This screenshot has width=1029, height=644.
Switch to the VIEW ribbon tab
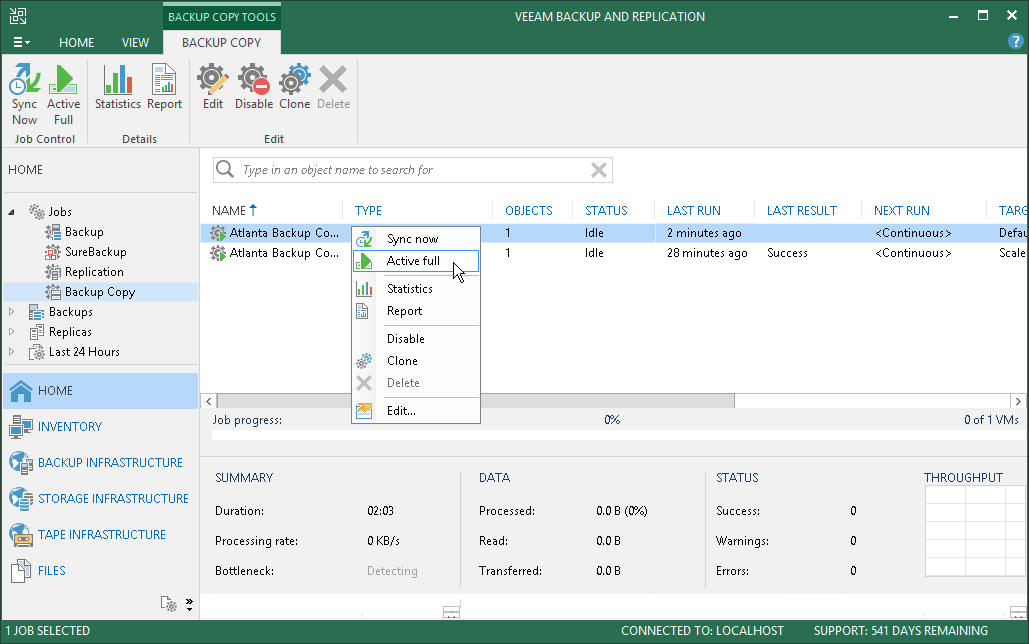[x=135, y=42]
